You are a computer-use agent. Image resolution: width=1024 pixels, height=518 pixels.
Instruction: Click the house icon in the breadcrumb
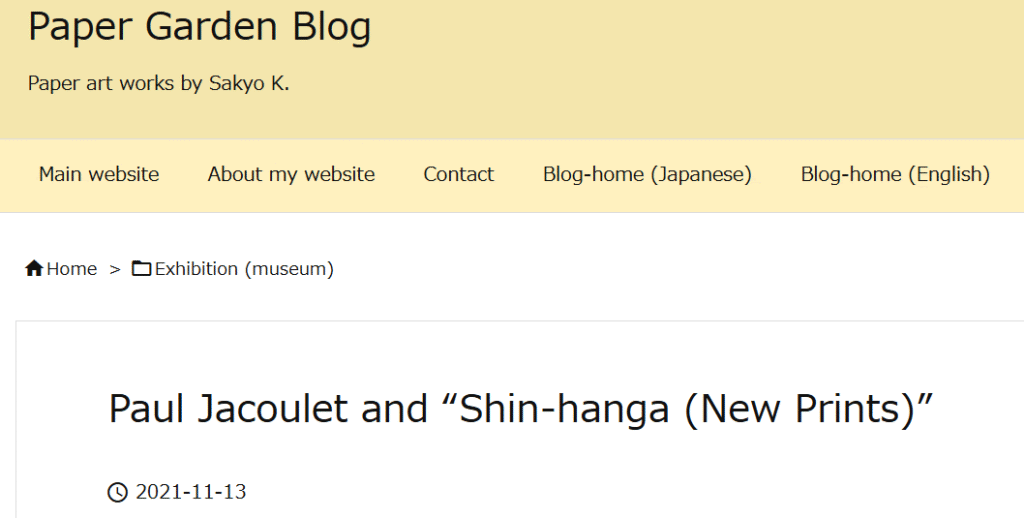click(34, 268)
